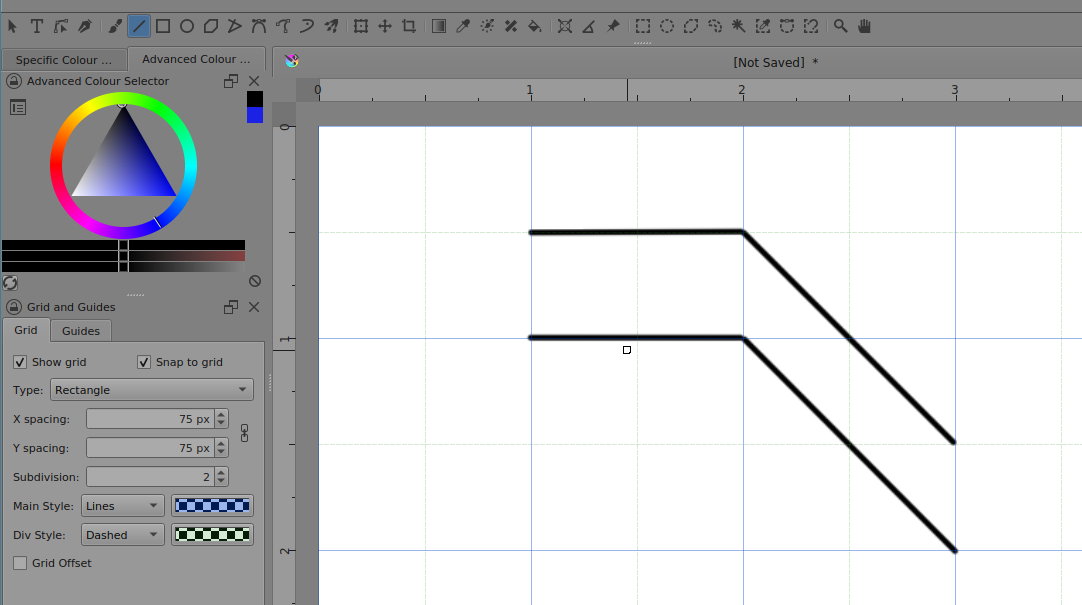Screen dimensions: 1082x605
Task: Select the Rectangle tool
Action: point(163,26)
